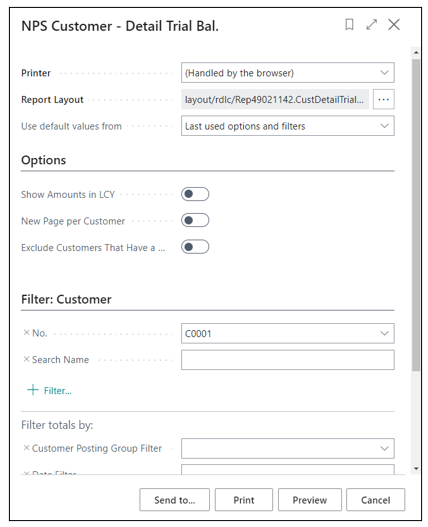Viewport: 428px width, 527px height.
Task: Expand Use default values from dropdown
Action: pos(288,126)
